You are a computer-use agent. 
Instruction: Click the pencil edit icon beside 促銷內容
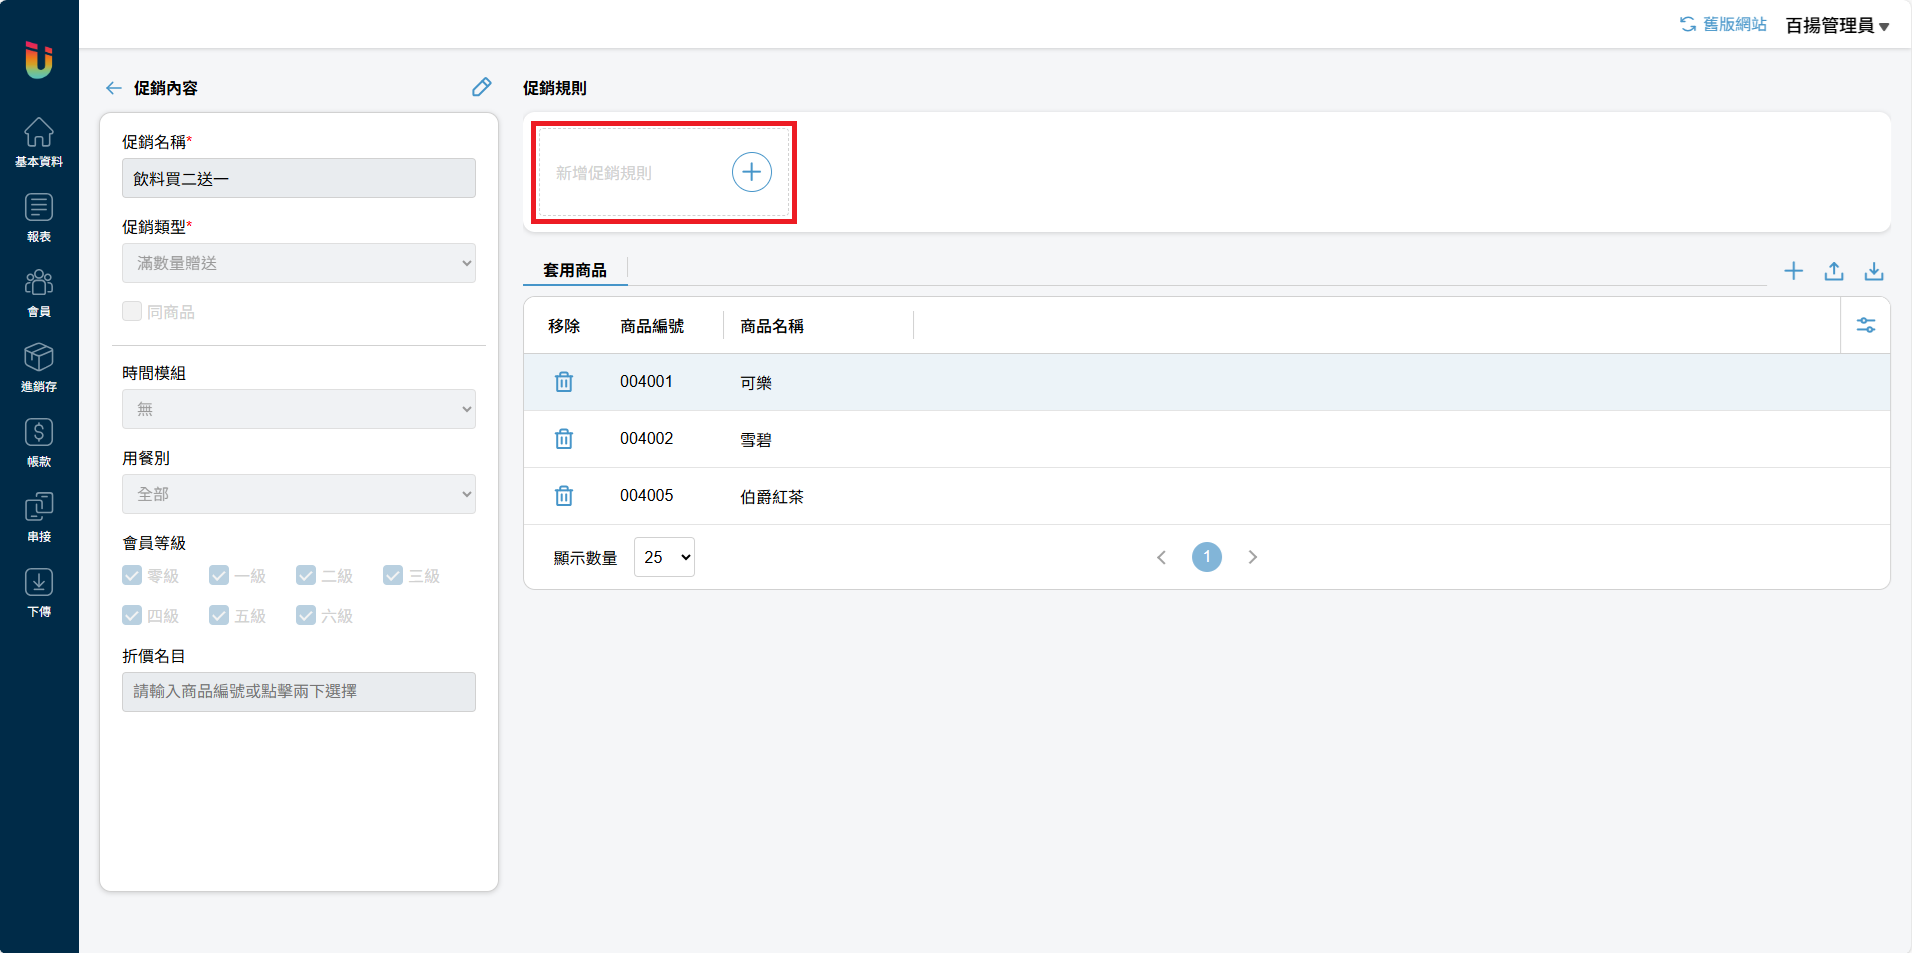tap(481, 88)
